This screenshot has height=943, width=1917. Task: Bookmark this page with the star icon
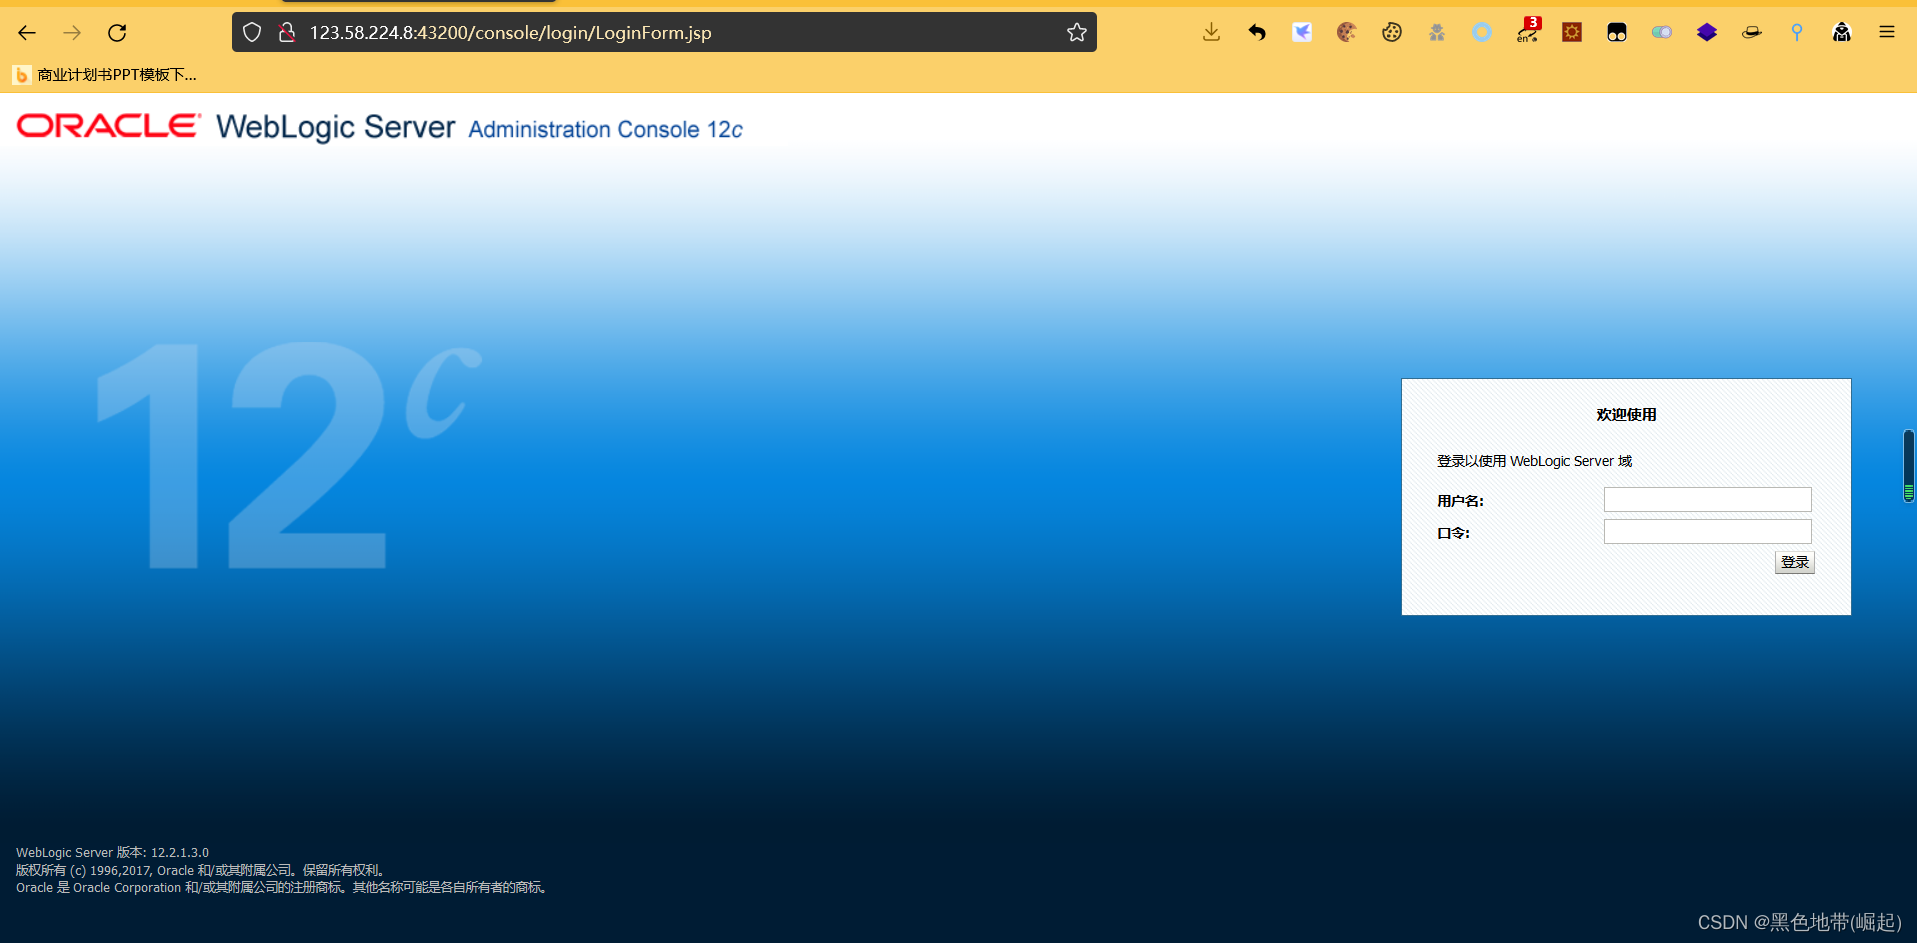click(1076, 32)
